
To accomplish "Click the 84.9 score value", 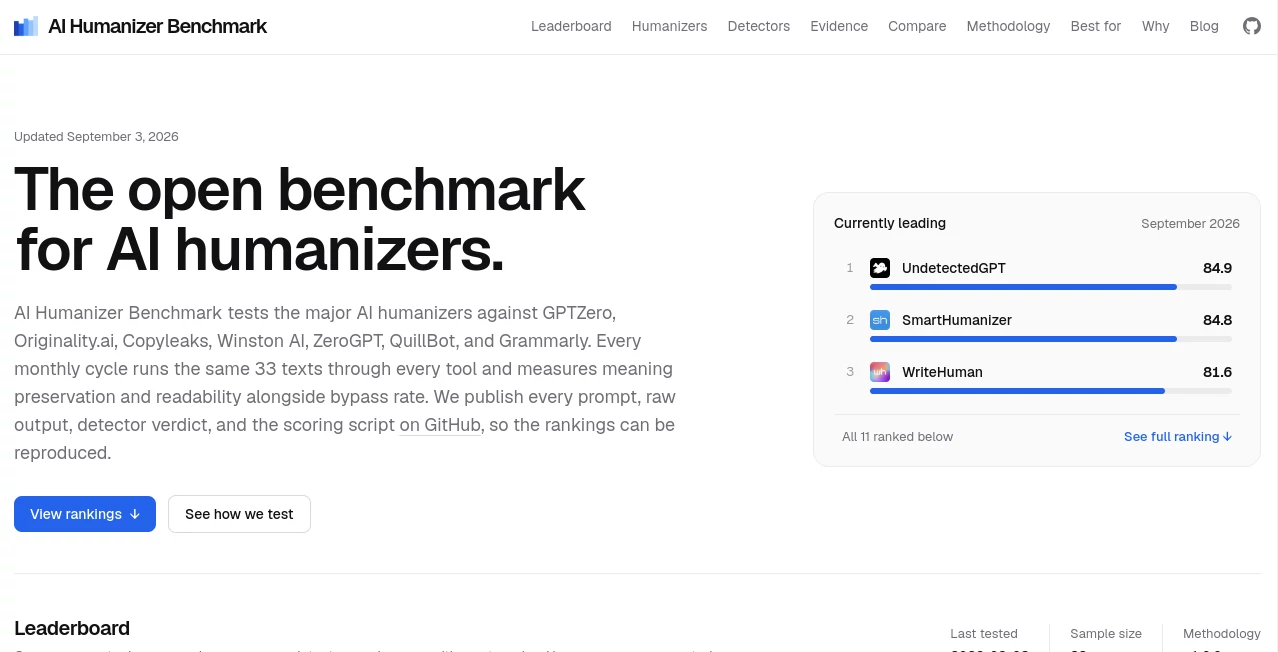I will (1217, 268).
